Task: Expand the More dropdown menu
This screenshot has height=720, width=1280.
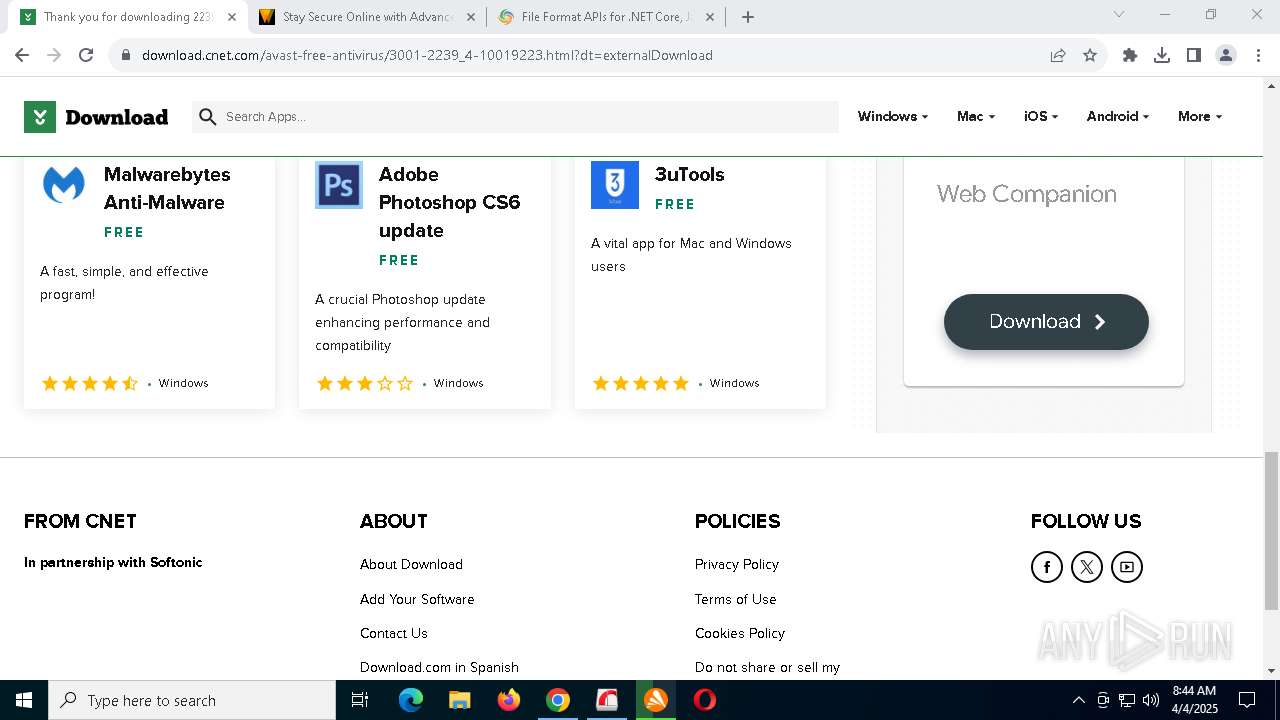Action: click(1200, 117)
